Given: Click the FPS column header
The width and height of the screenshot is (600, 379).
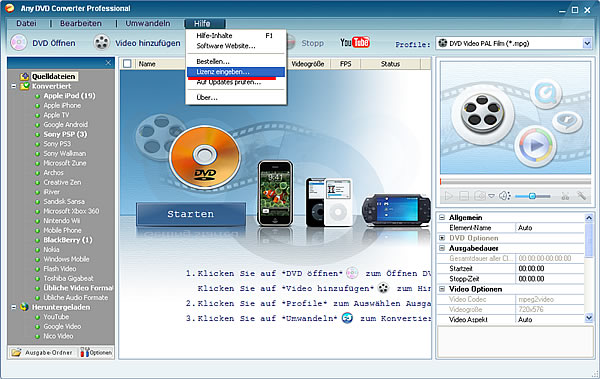Looking at the screenshot, I should coord(346,64).
